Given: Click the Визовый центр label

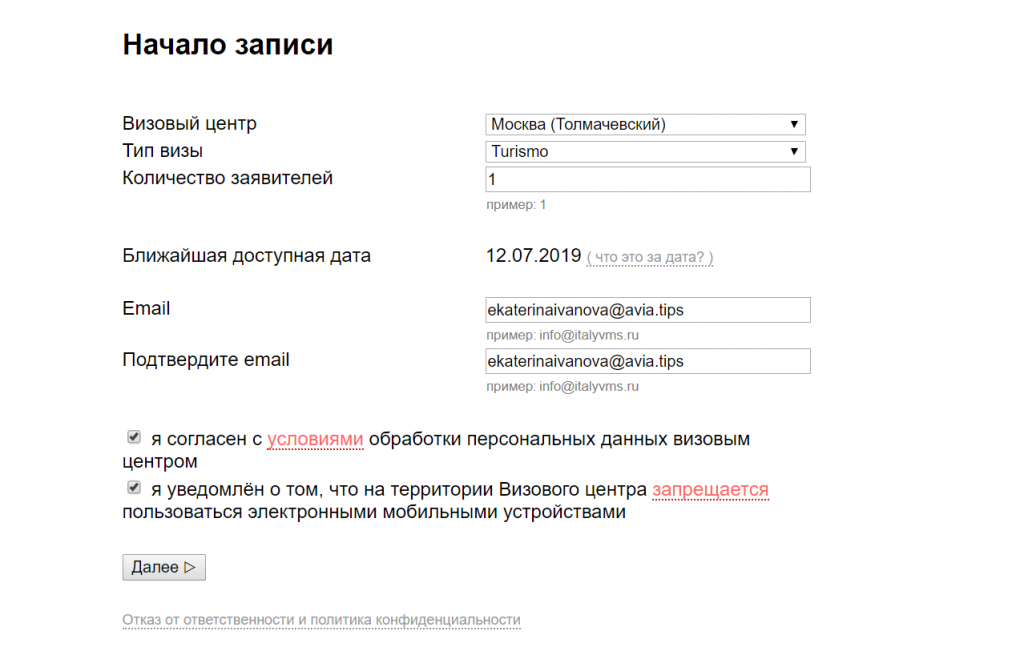Looking at the screenshot, I should tap(189, 124).
